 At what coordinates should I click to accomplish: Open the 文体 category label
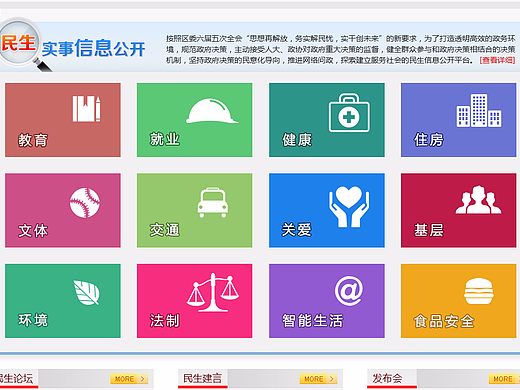(33, 231)
